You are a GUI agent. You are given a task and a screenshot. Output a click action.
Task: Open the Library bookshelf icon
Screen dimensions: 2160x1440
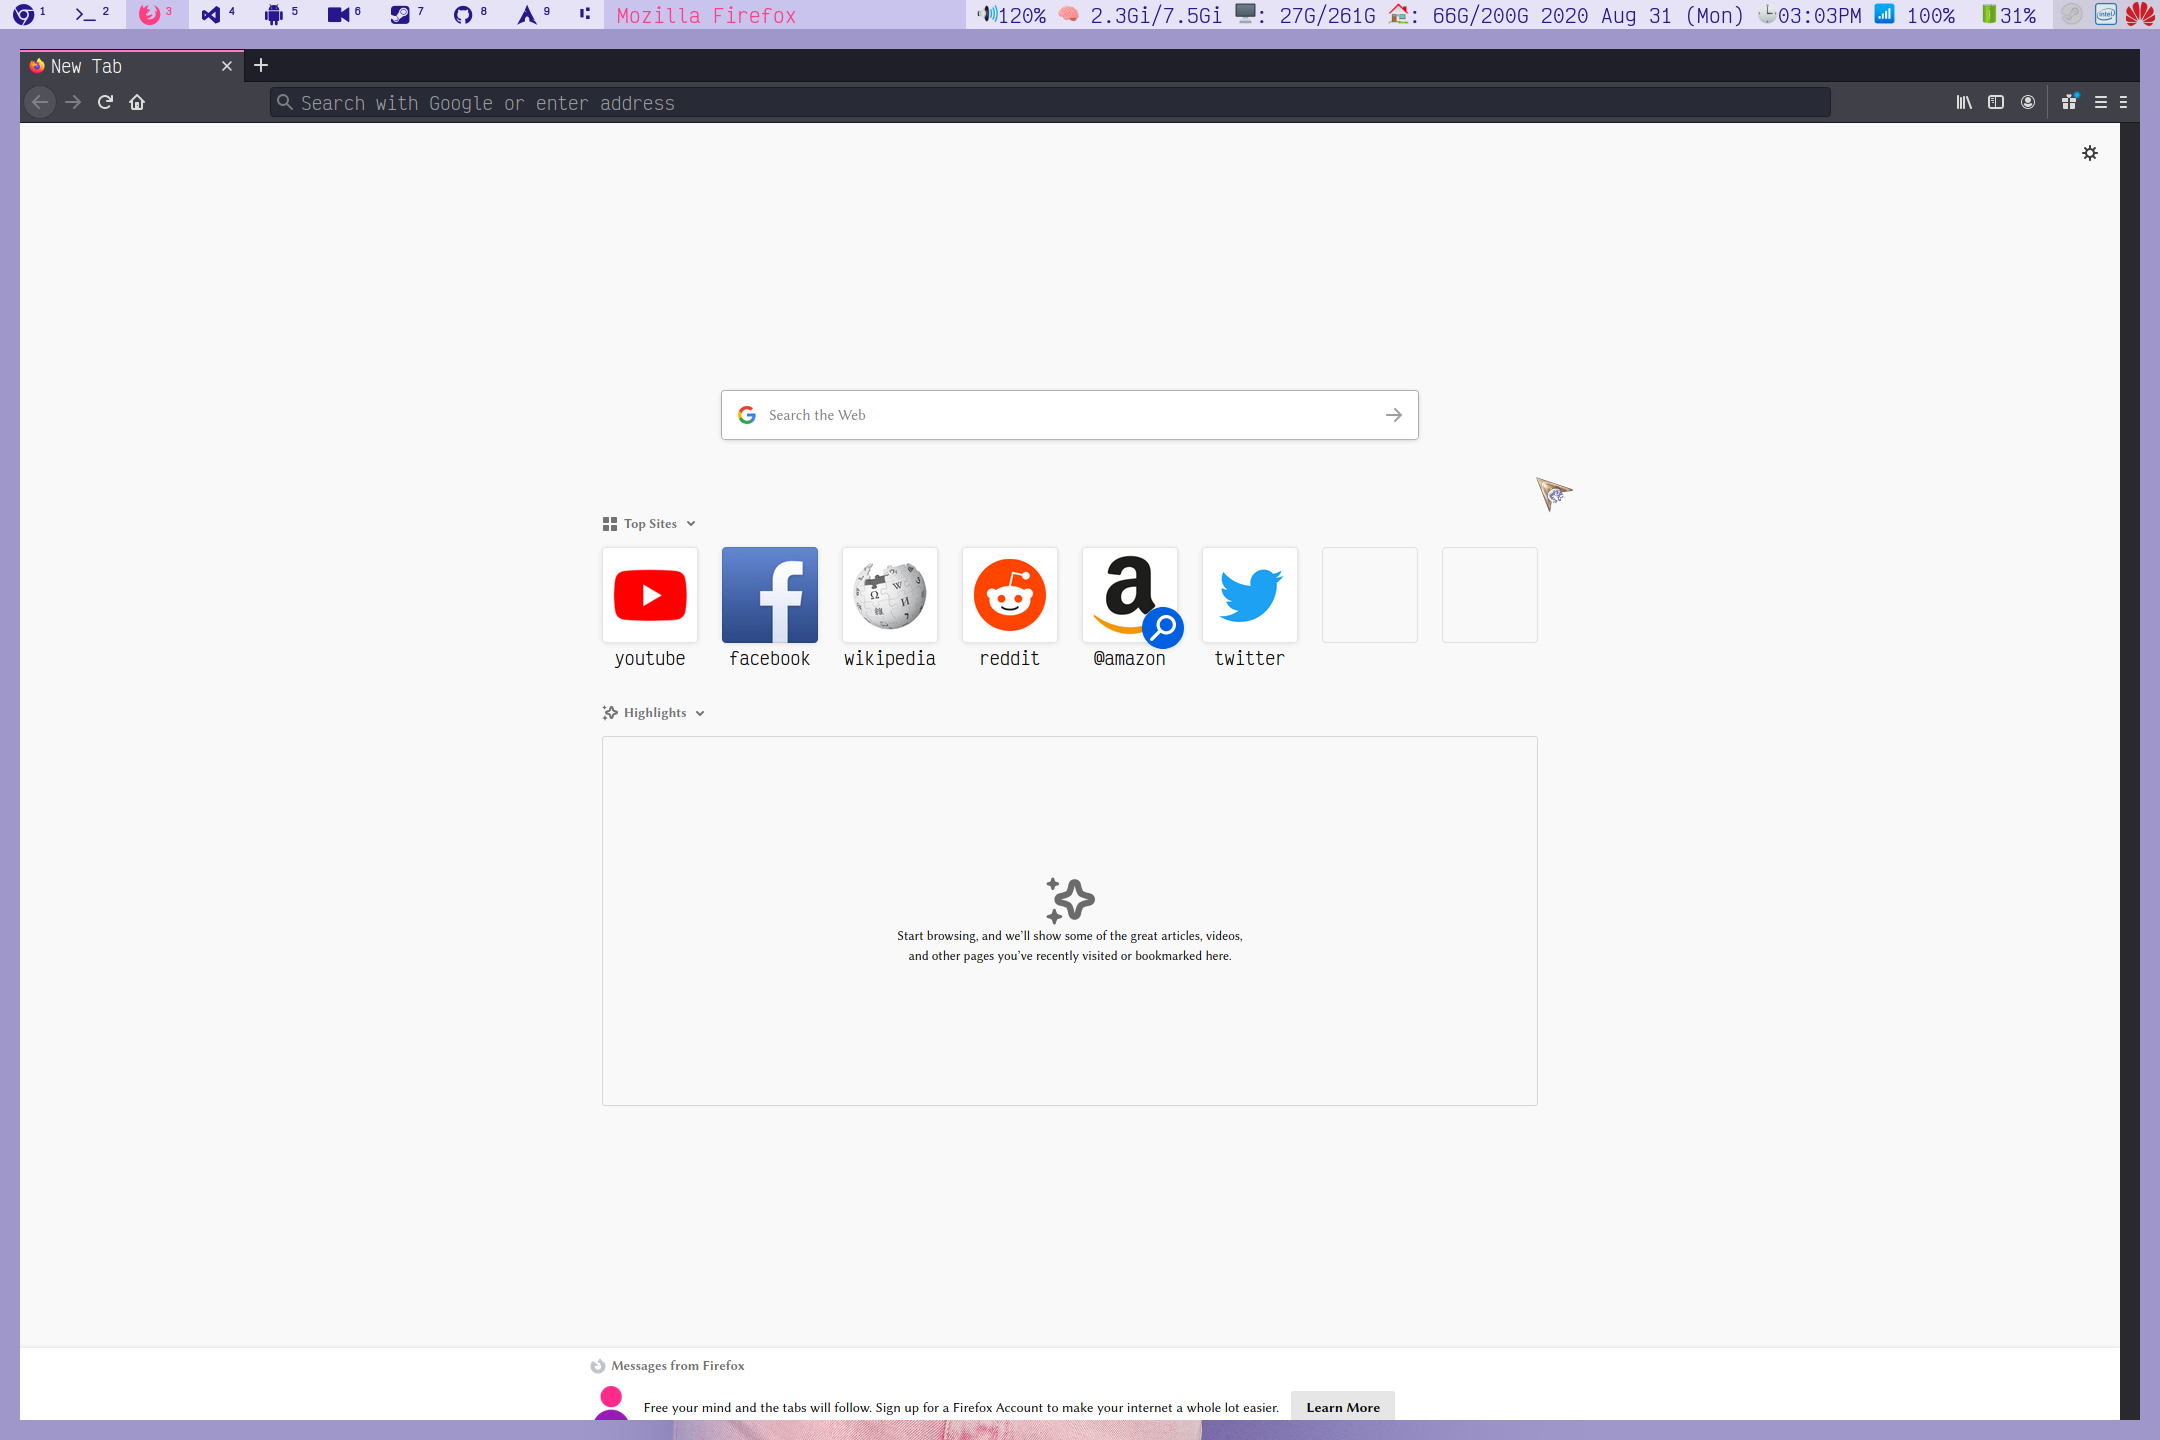[1964, 102]
